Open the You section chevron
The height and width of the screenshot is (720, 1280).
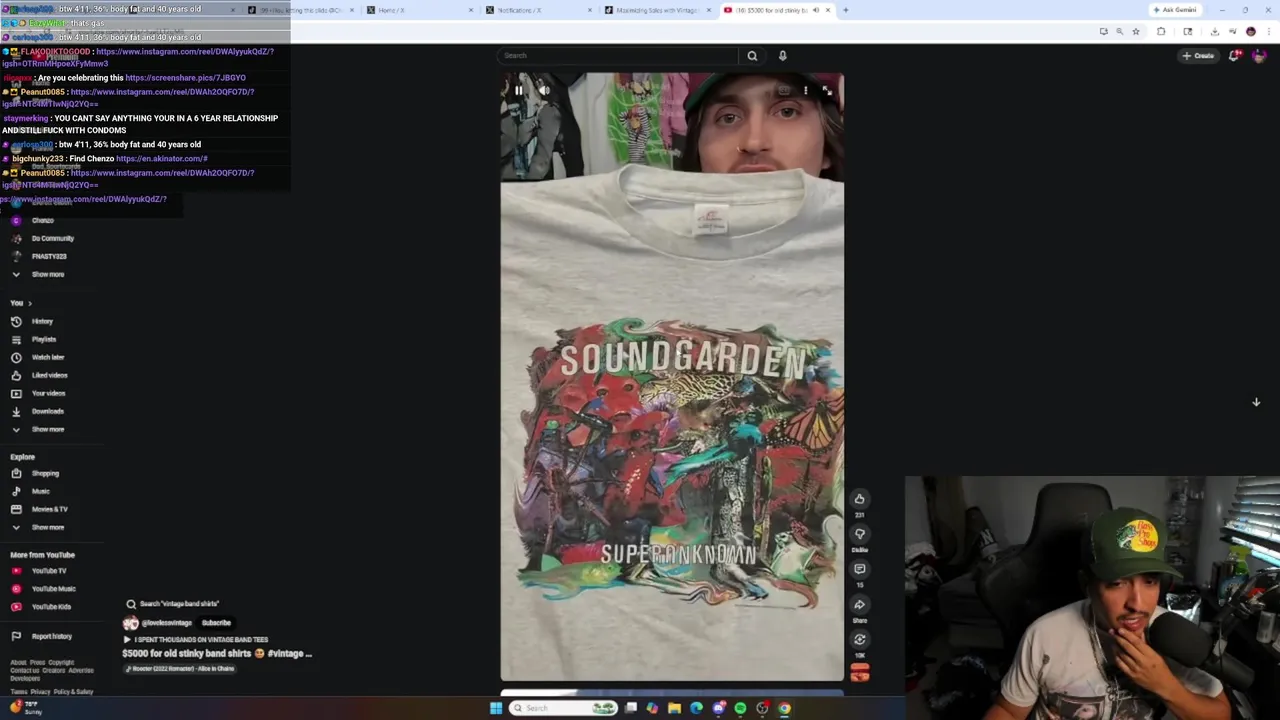[x=29, y=303]
